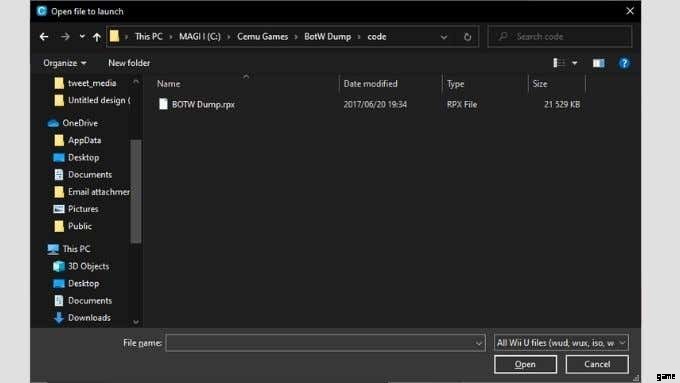Change the view layout icon
The width and height of the screenshot is (680, 383).
[559, 63]
